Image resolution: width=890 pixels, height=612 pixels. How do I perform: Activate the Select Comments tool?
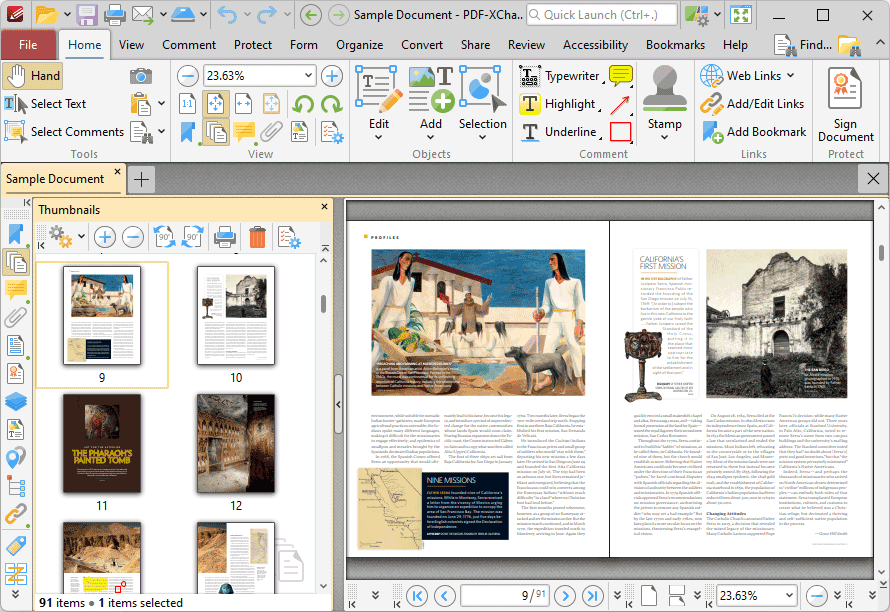pyautogui.click(x=64, y=132)
